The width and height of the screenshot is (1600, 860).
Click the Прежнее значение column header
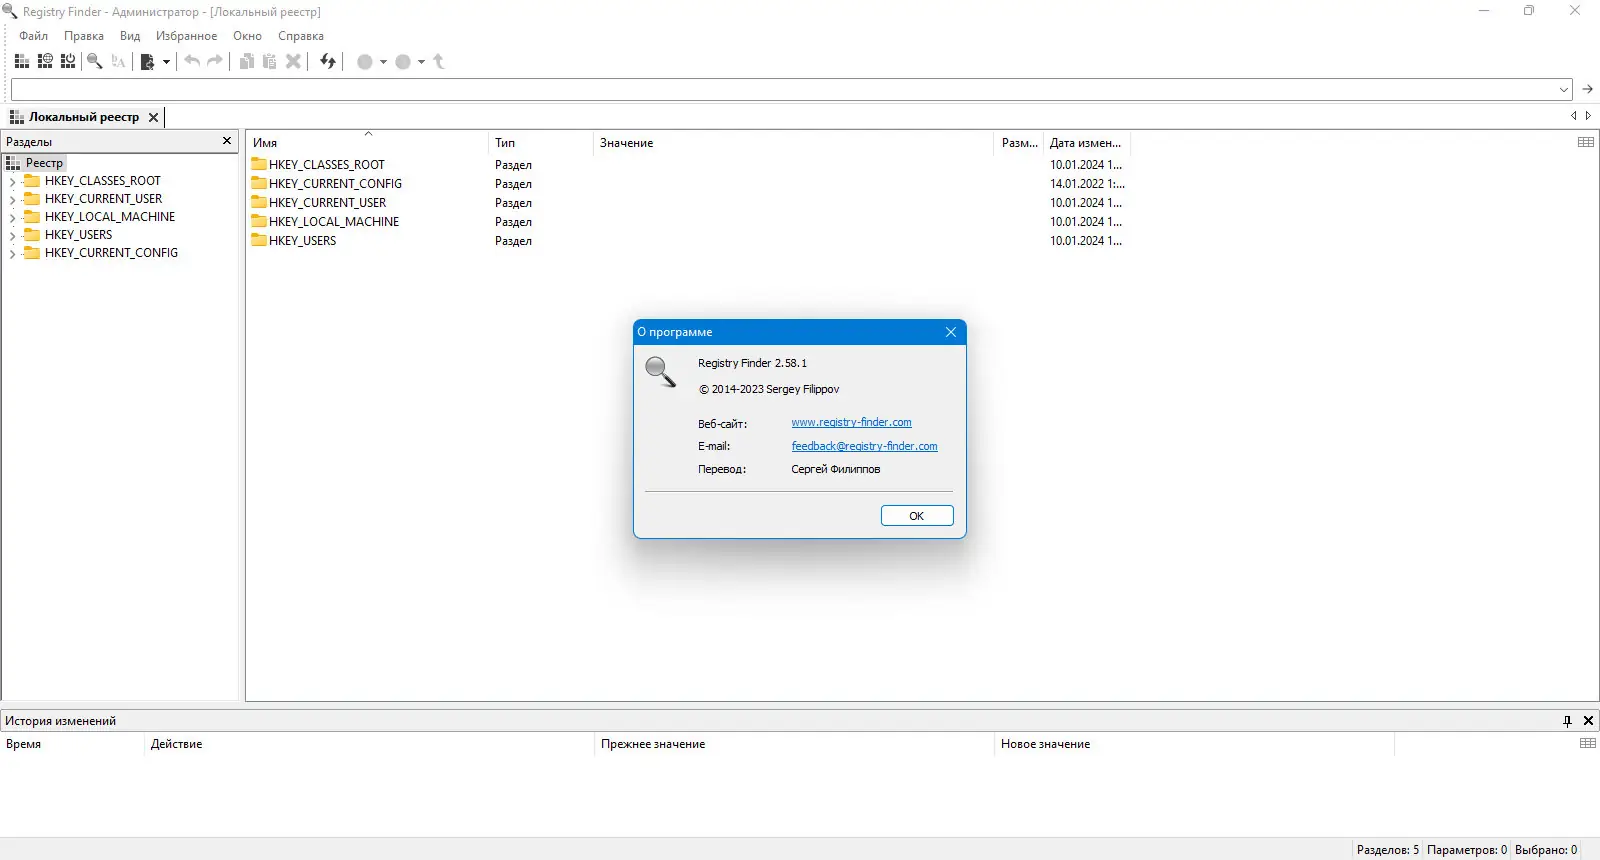tap(795, 744)
